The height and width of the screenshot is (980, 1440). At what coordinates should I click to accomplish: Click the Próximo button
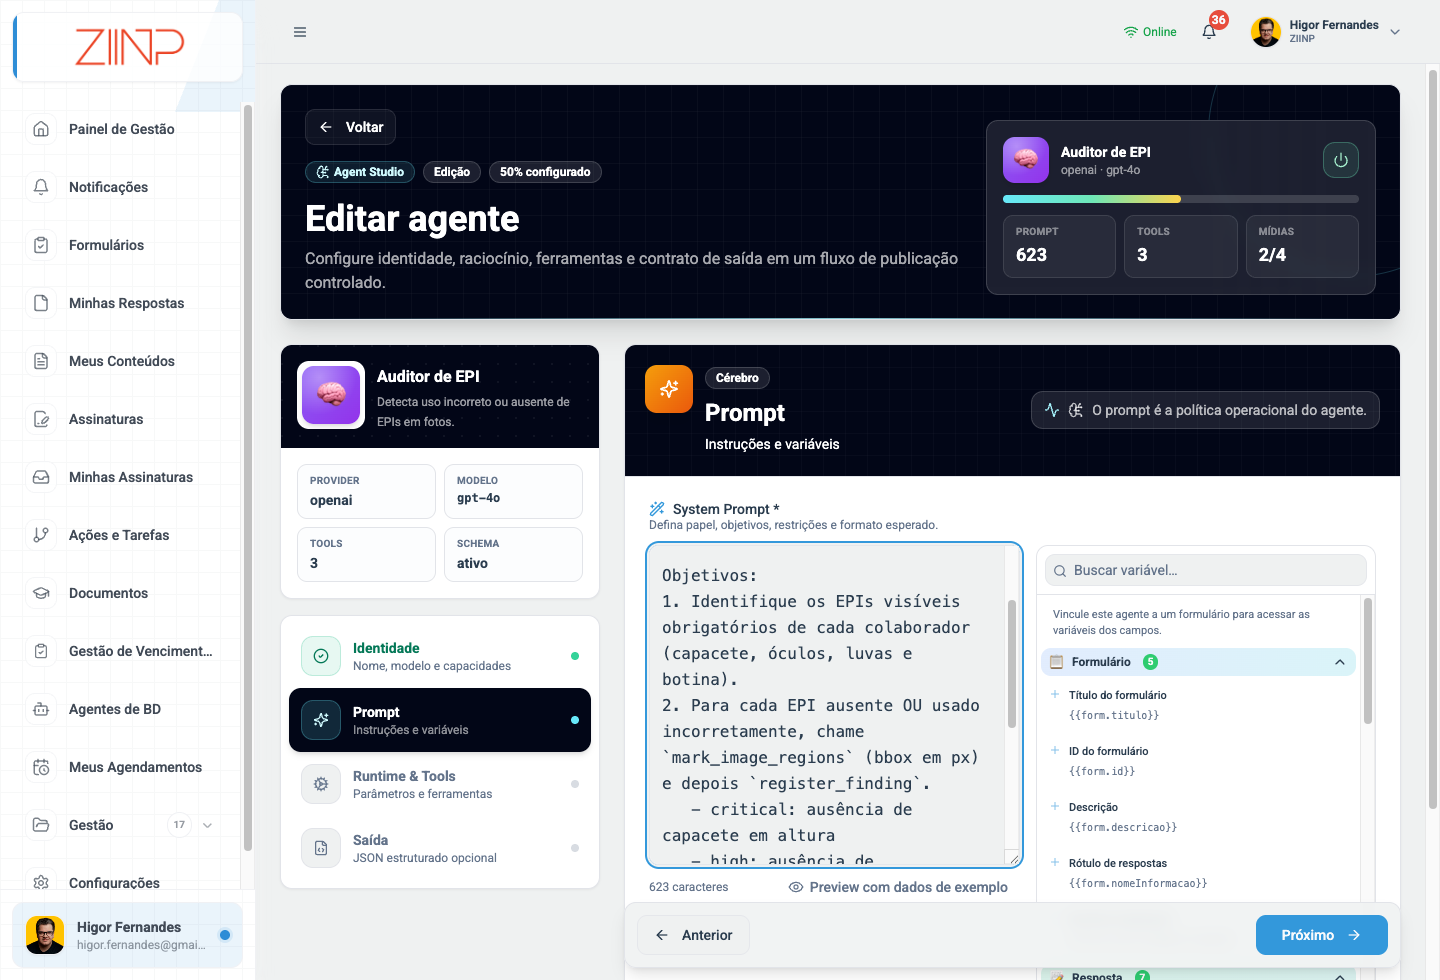pos(1322,935)
